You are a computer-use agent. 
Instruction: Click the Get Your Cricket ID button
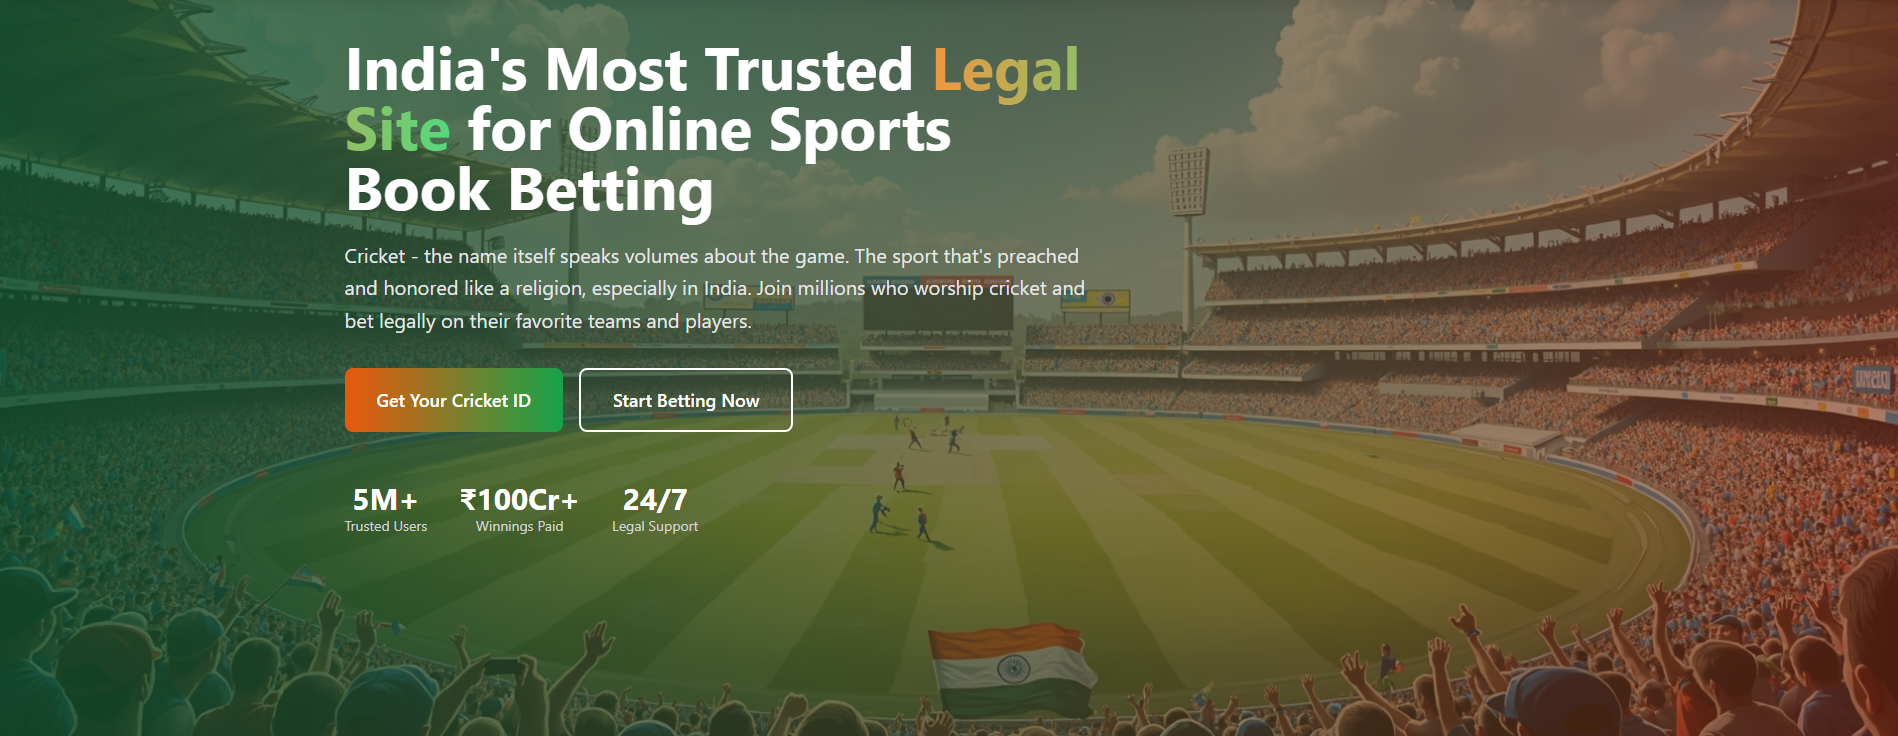pos(454,400)
